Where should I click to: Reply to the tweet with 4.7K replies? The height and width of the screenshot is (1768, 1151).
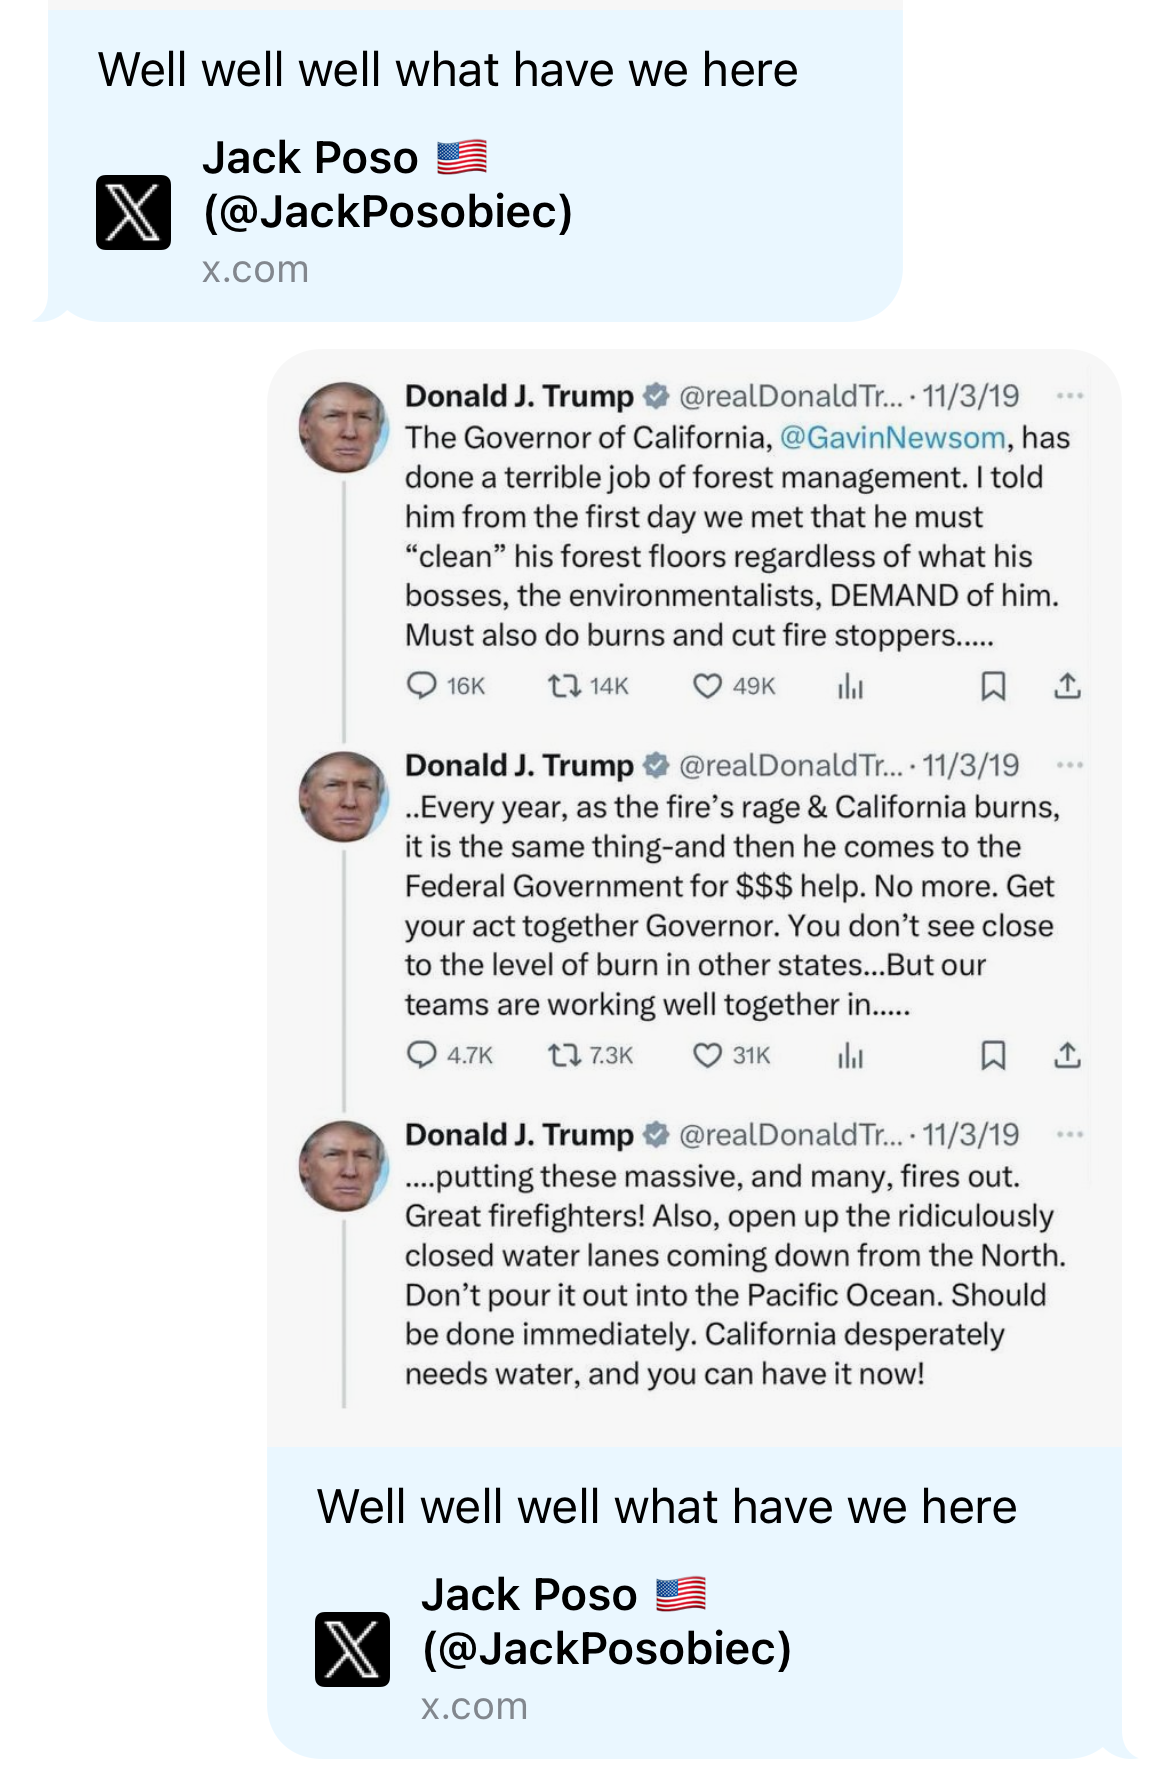point(422,1055)
